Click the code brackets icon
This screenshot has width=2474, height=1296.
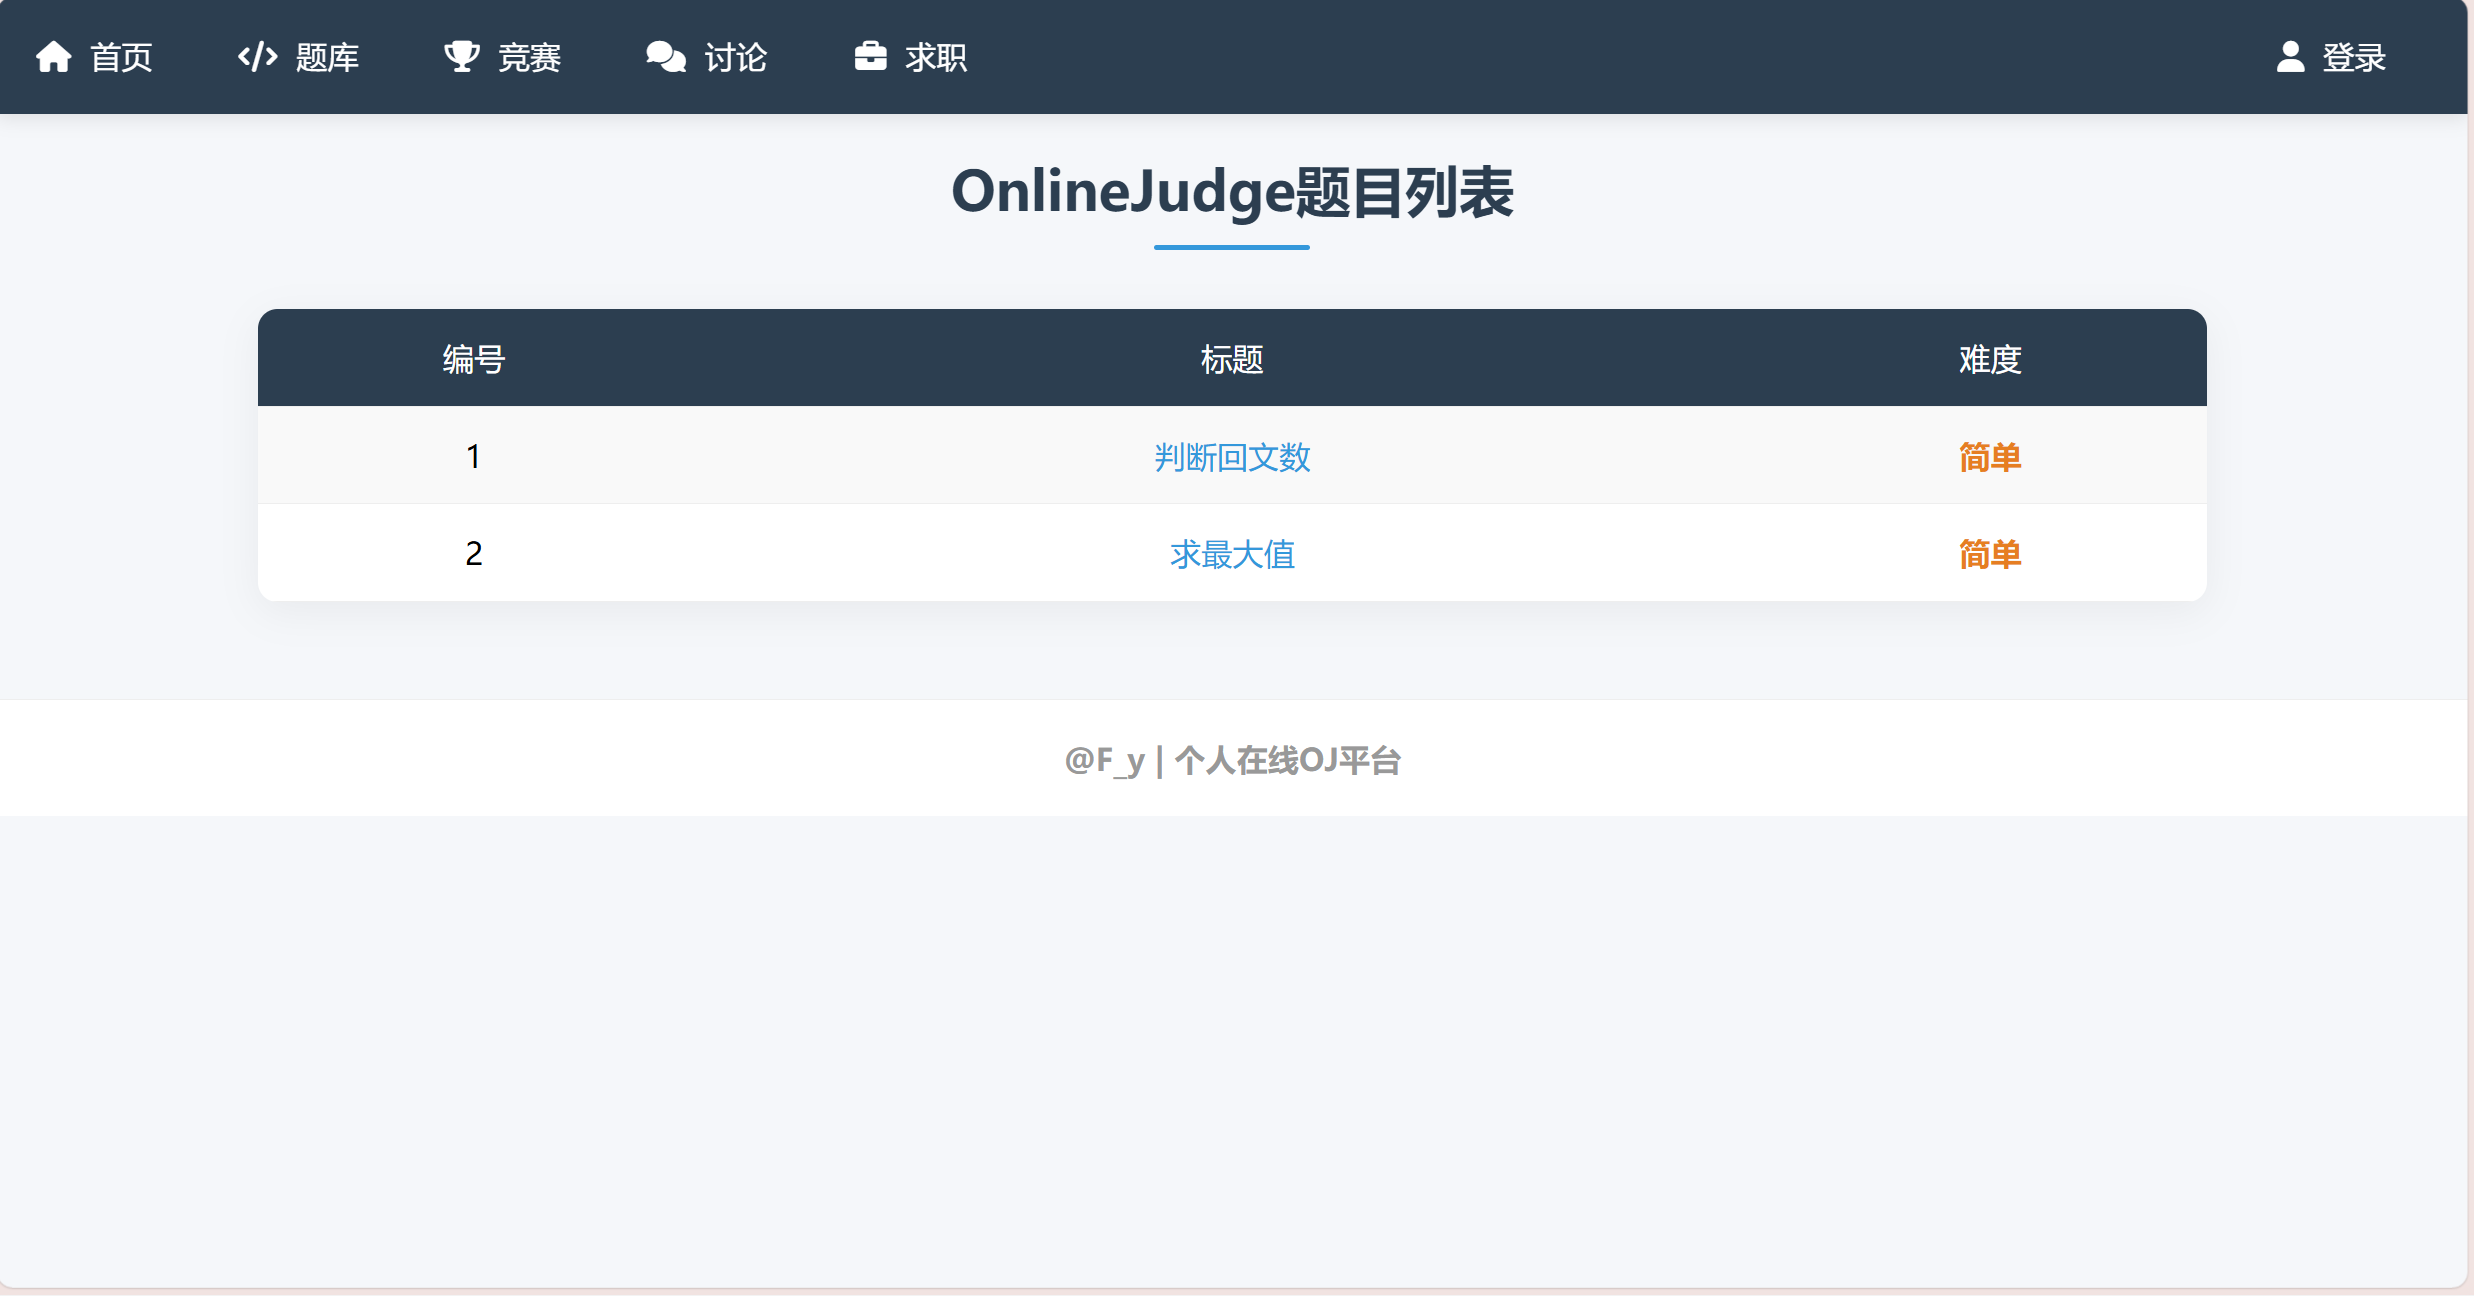click(257, 57)
